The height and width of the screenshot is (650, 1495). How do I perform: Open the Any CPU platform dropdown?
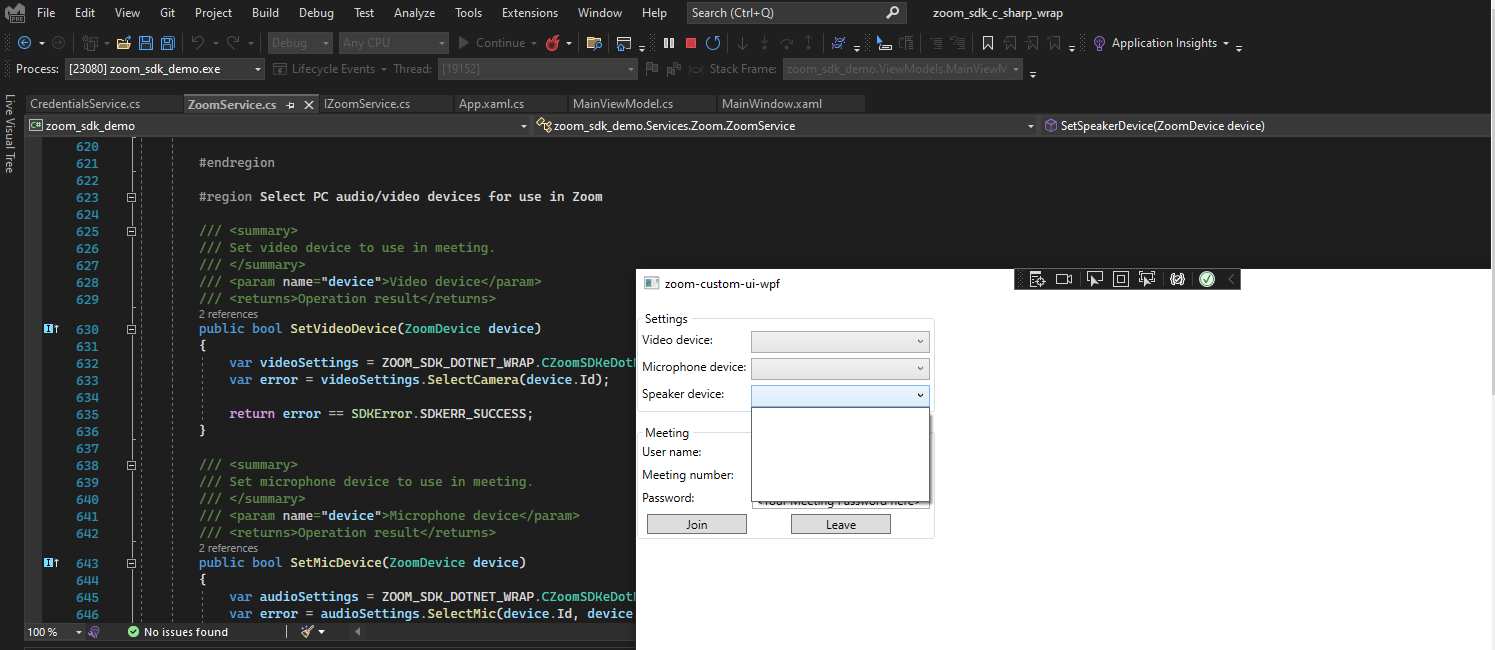(x=393, y=42)
